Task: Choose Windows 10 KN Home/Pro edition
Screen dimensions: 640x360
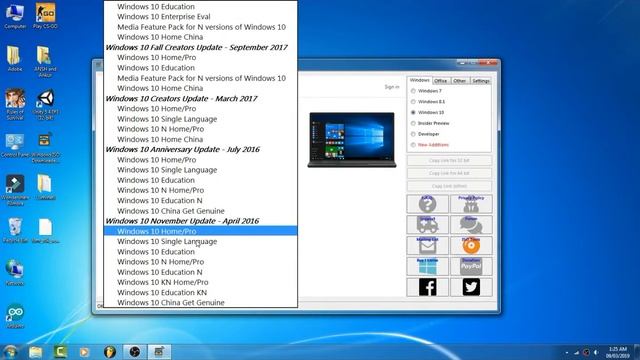Action: pos(200,282)
